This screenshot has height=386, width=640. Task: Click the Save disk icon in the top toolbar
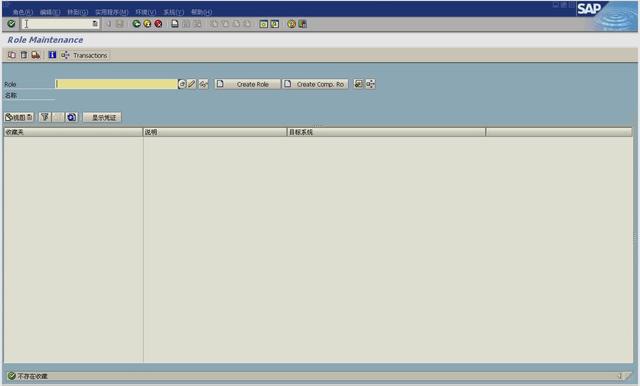pyautogui.click(x=120, y=24)
